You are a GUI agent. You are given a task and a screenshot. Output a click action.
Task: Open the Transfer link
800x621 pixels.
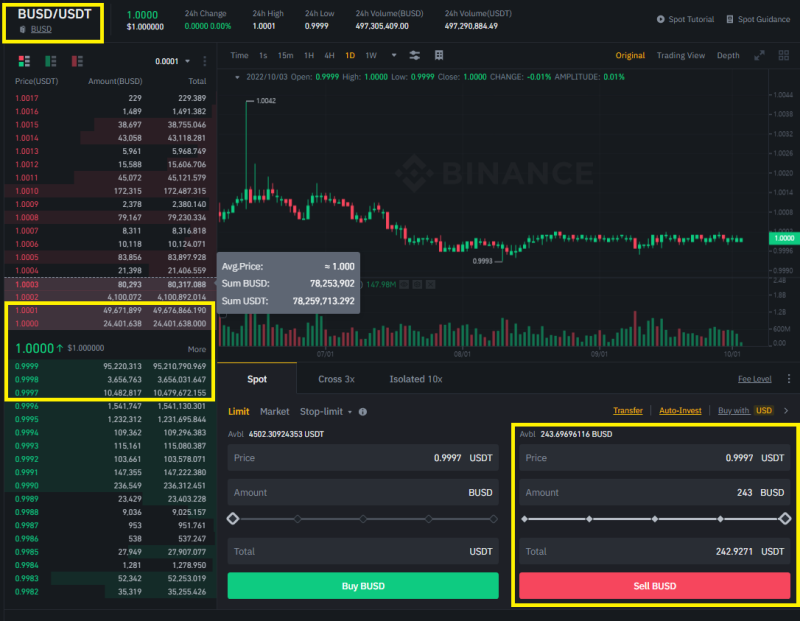628,411
